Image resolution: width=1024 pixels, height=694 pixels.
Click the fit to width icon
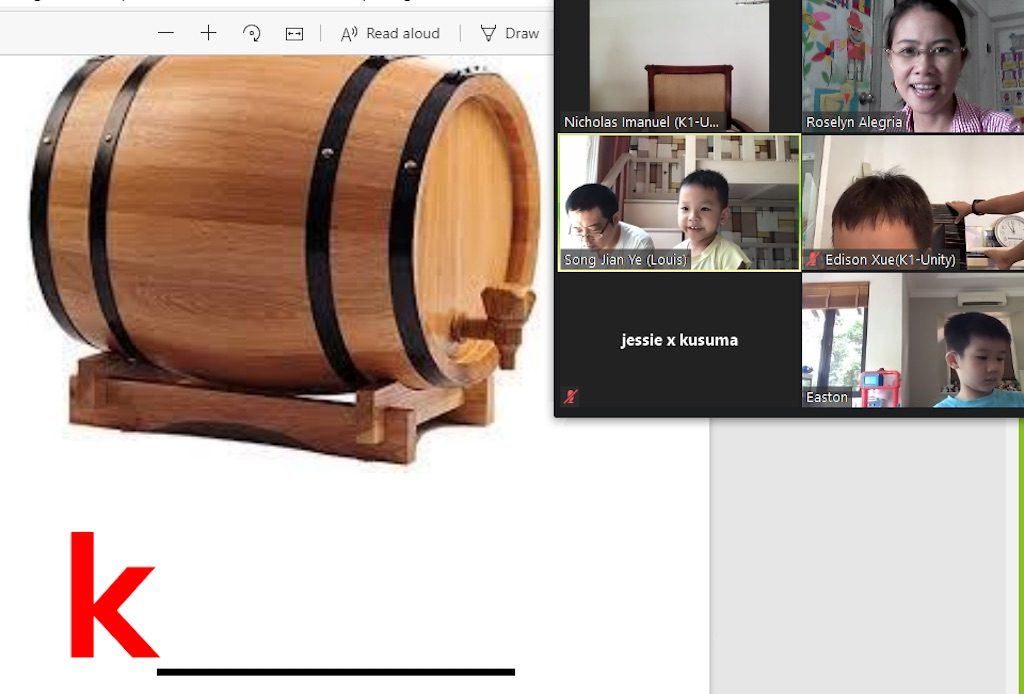point(294,33)
